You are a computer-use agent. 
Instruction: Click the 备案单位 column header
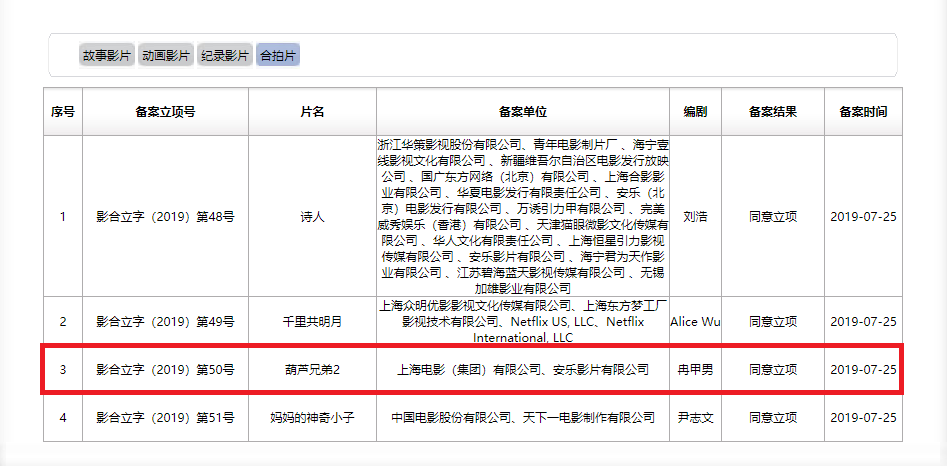click(x=523, y=112)
